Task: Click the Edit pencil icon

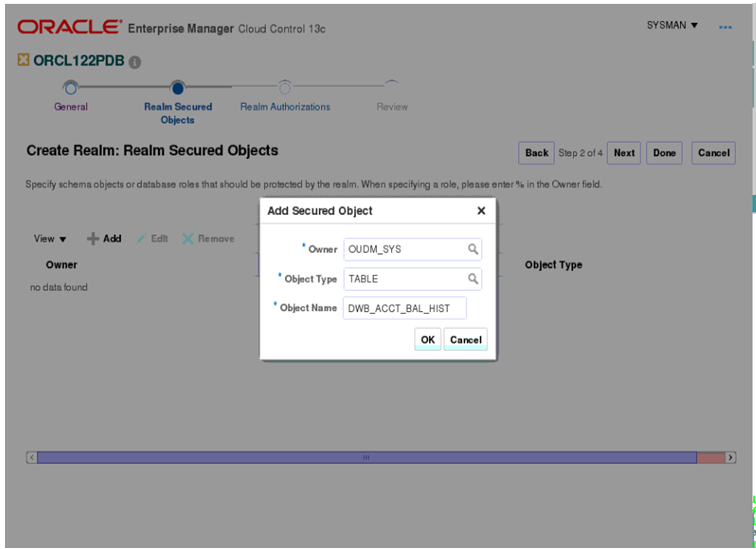Action: 141,239
